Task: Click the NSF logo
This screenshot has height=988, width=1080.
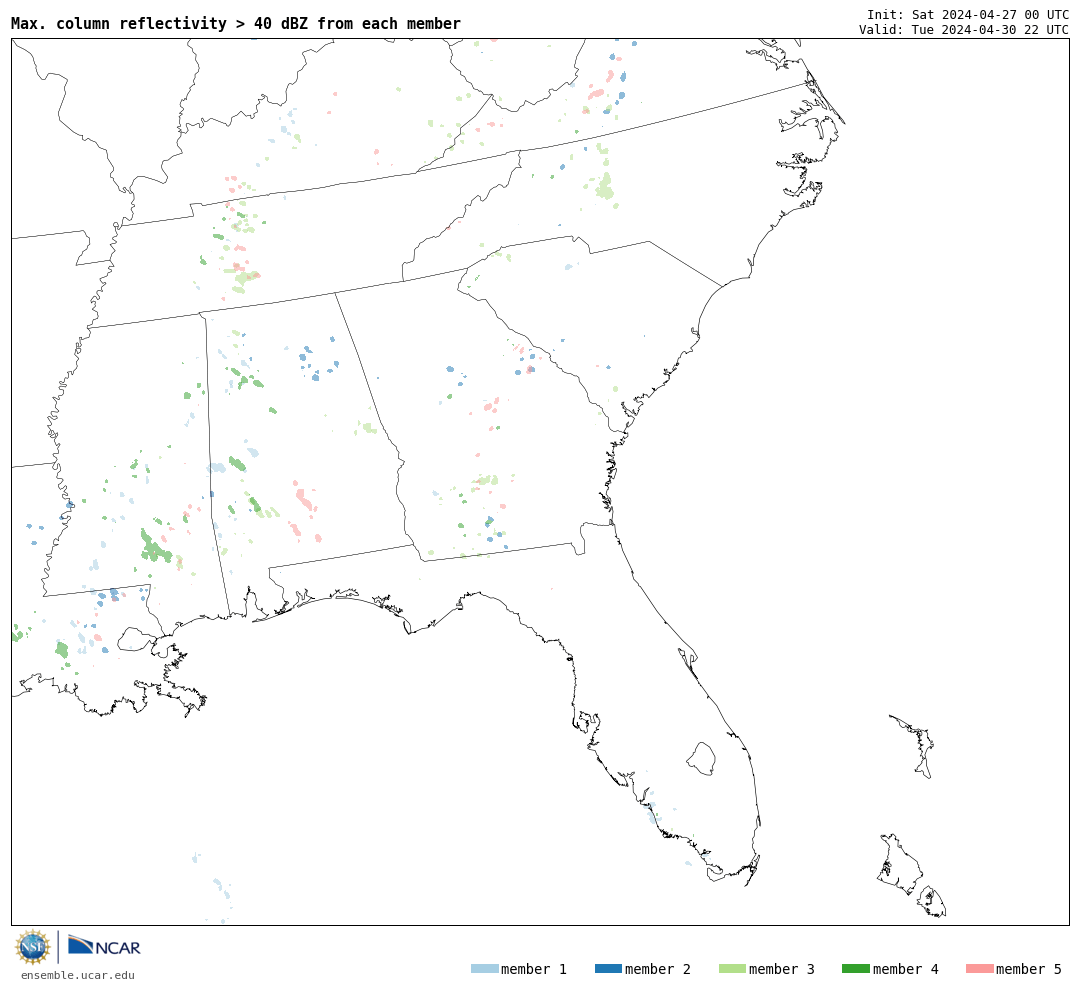Action: tap(32, 947)
